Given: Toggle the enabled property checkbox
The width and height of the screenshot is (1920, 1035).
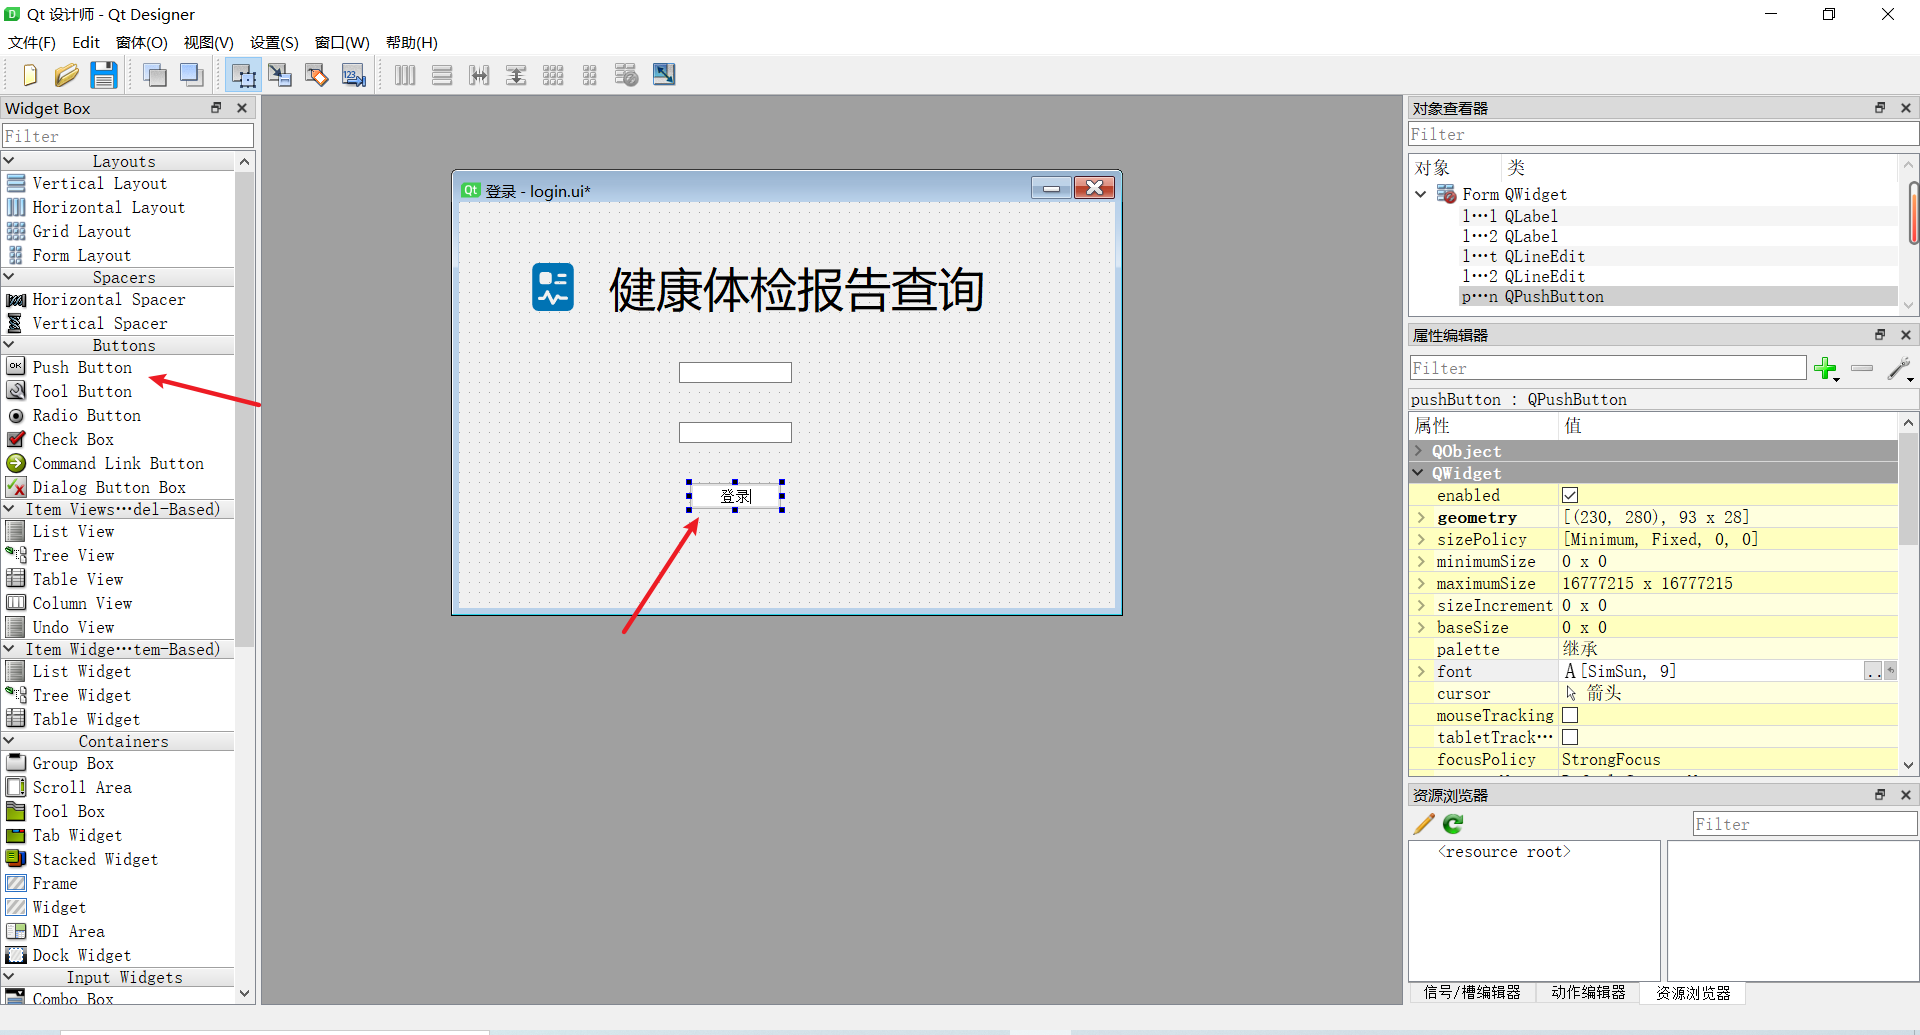Looking at the screenshot, I should tap(1570, 495).
